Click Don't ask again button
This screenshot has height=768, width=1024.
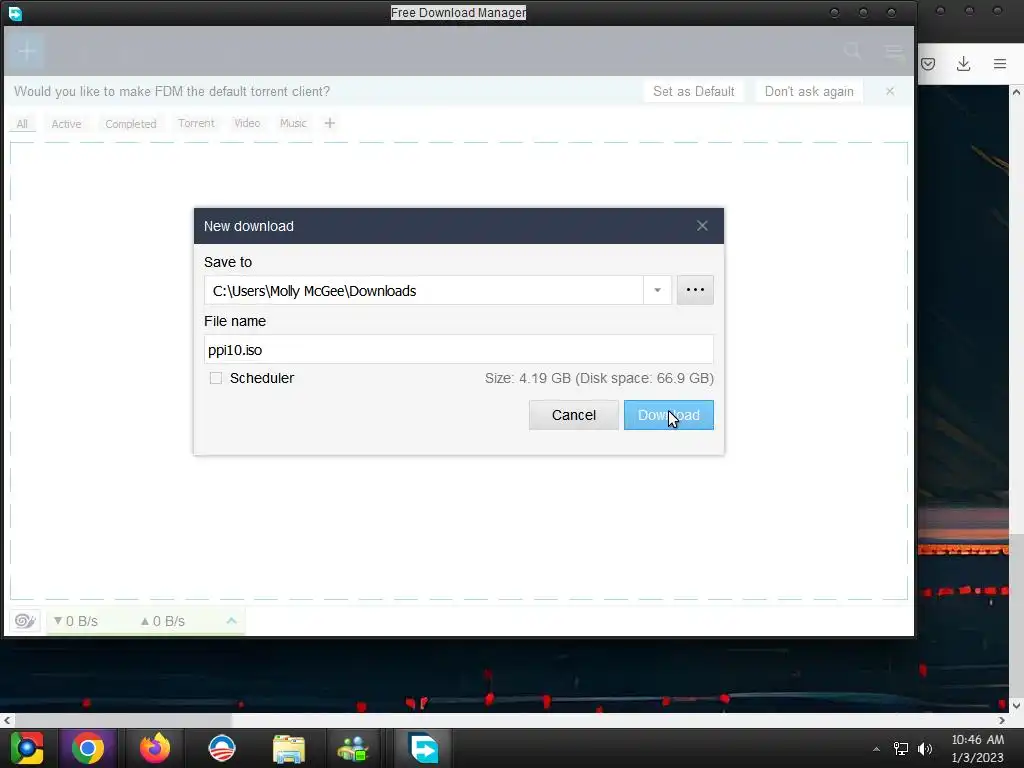(x=808, y=91)
